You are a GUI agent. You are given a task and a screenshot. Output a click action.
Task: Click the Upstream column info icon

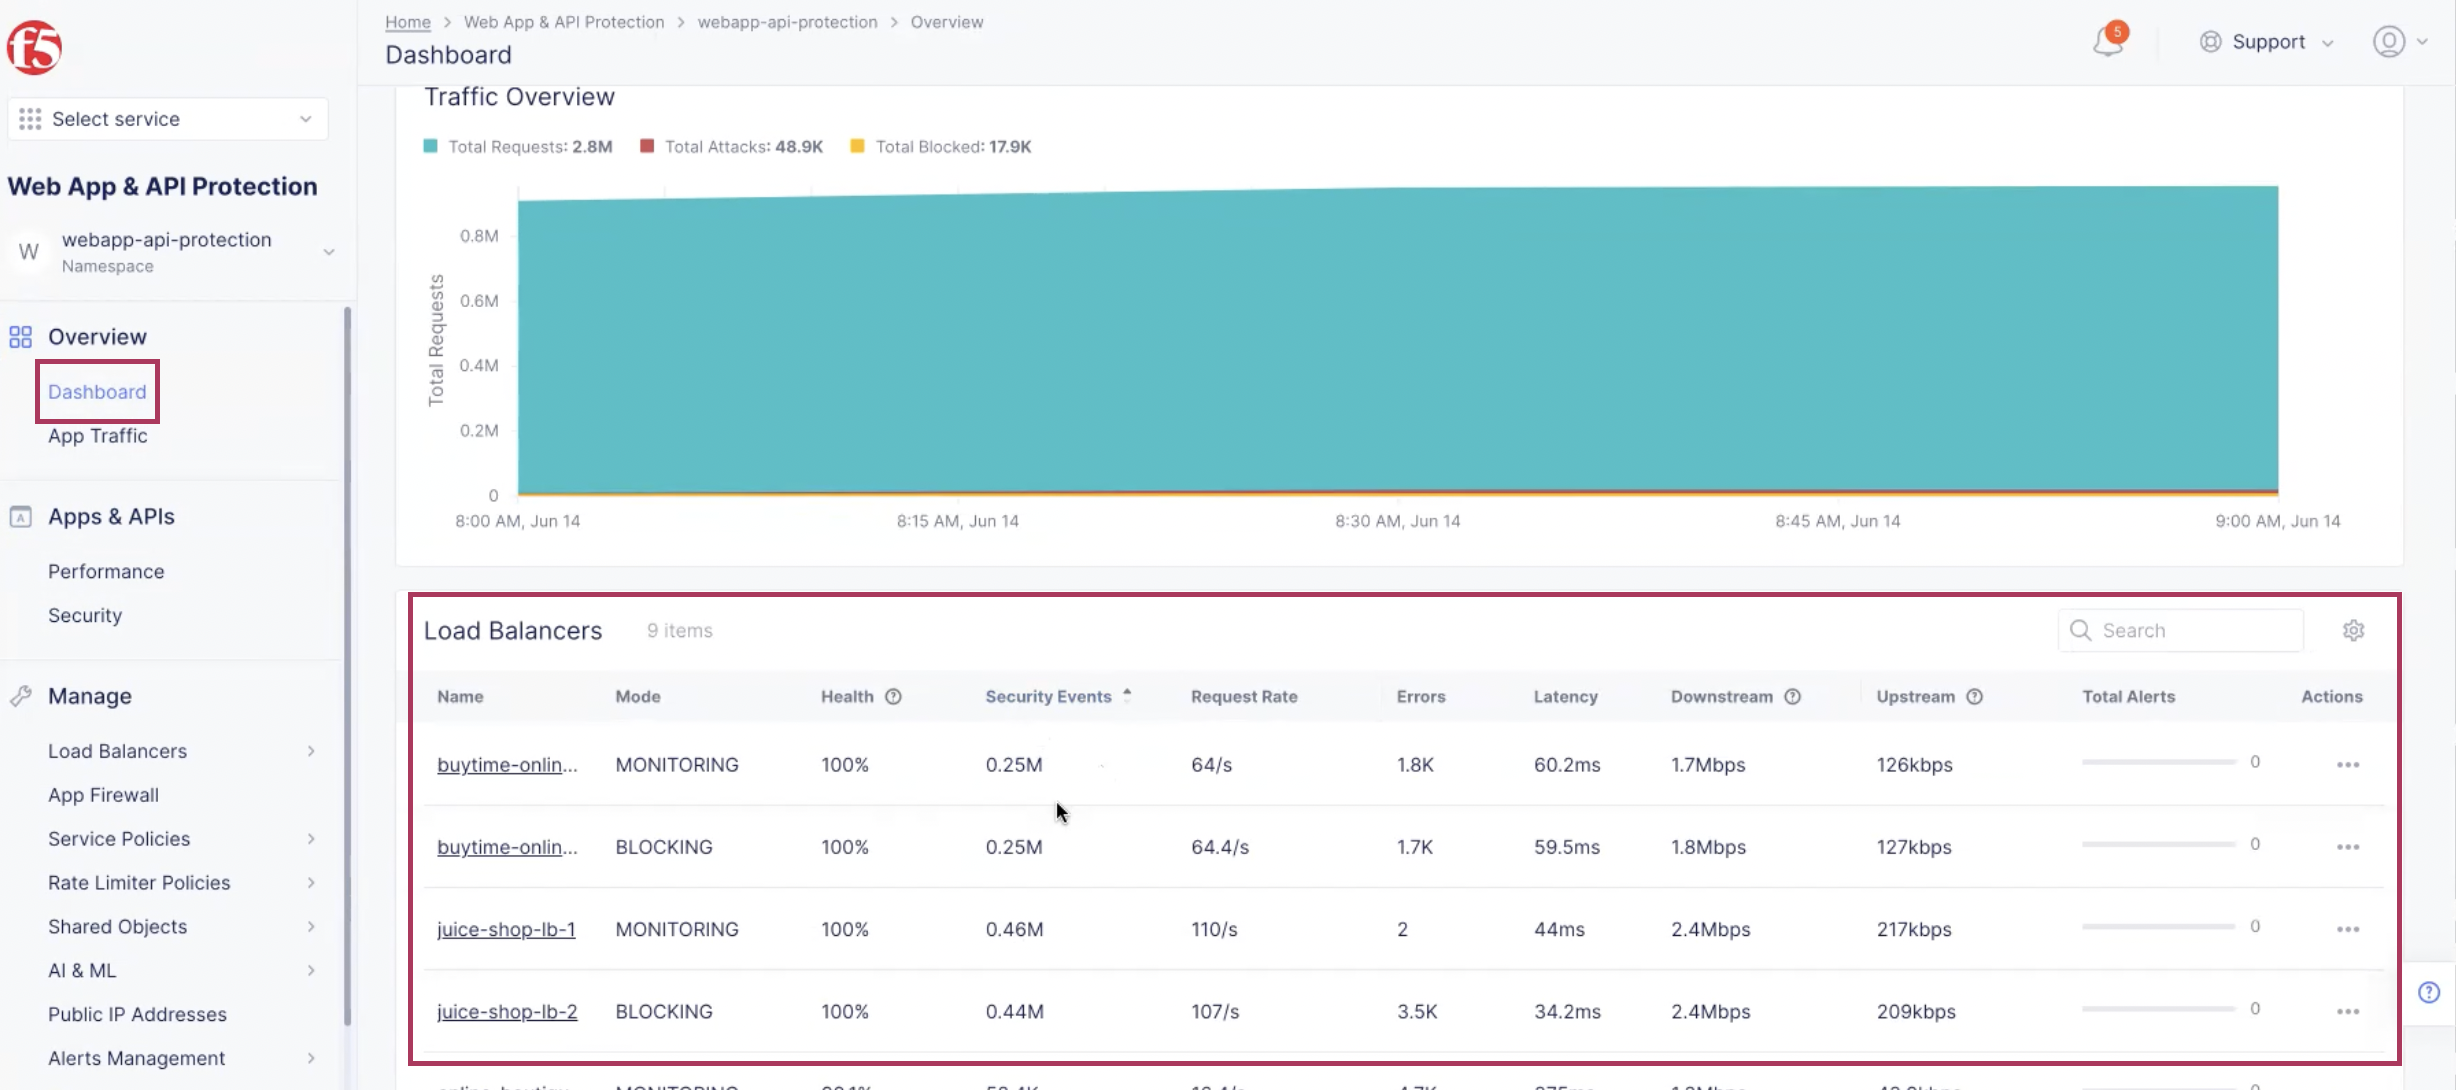click(1974, 697)
